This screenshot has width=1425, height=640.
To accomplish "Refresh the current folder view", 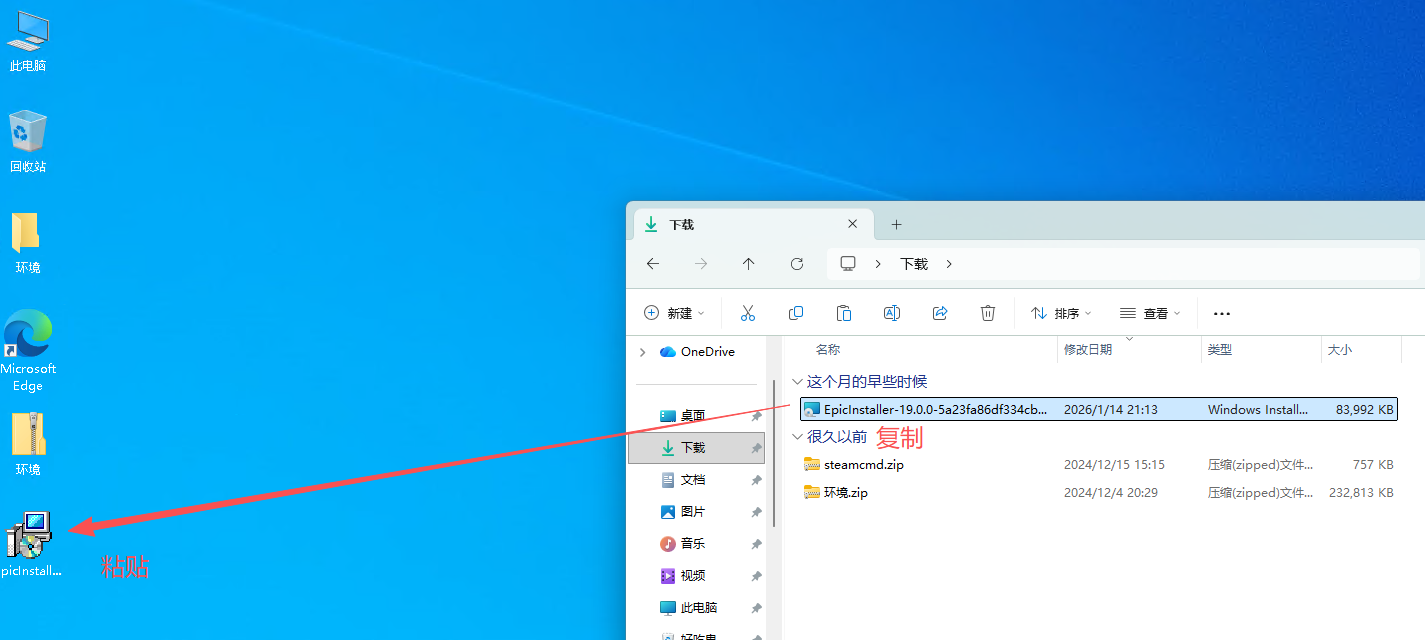I will [797, 264].
